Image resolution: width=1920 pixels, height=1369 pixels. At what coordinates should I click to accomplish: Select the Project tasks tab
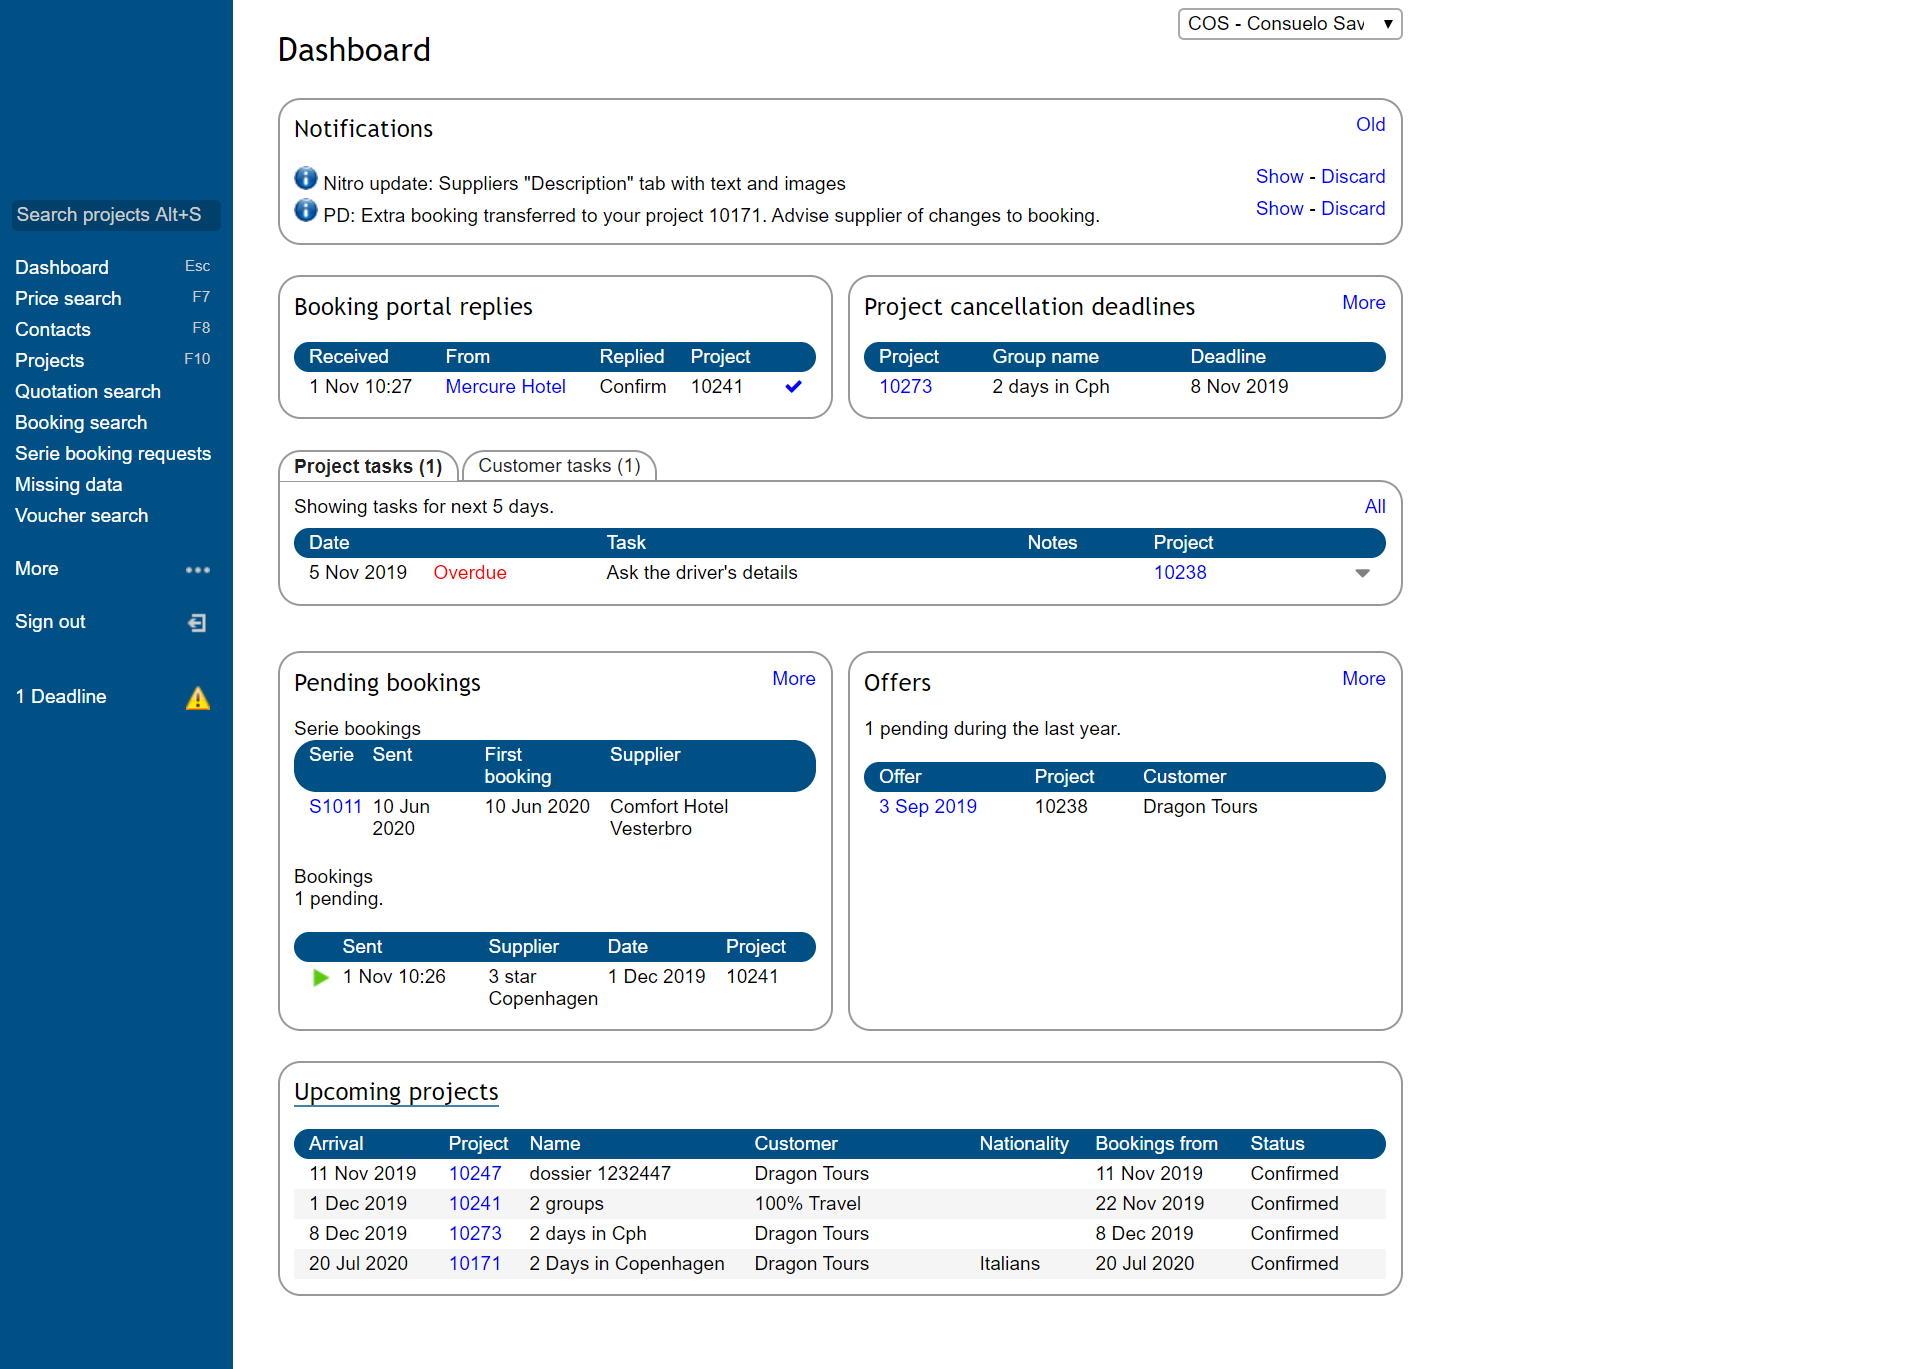pos(368,465)
